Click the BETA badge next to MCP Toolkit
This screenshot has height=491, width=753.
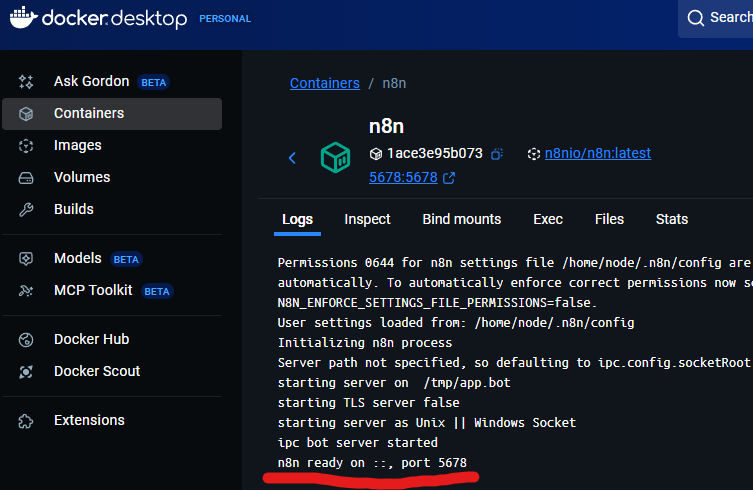tap(157, 292)
